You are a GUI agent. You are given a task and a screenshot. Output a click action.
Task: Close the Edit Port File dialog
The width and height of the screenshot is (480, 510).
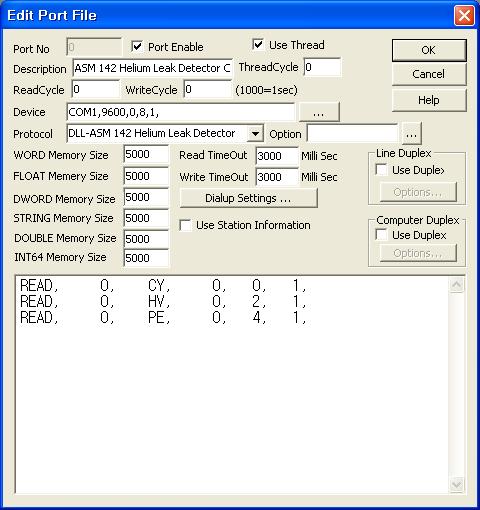point(464,15)
